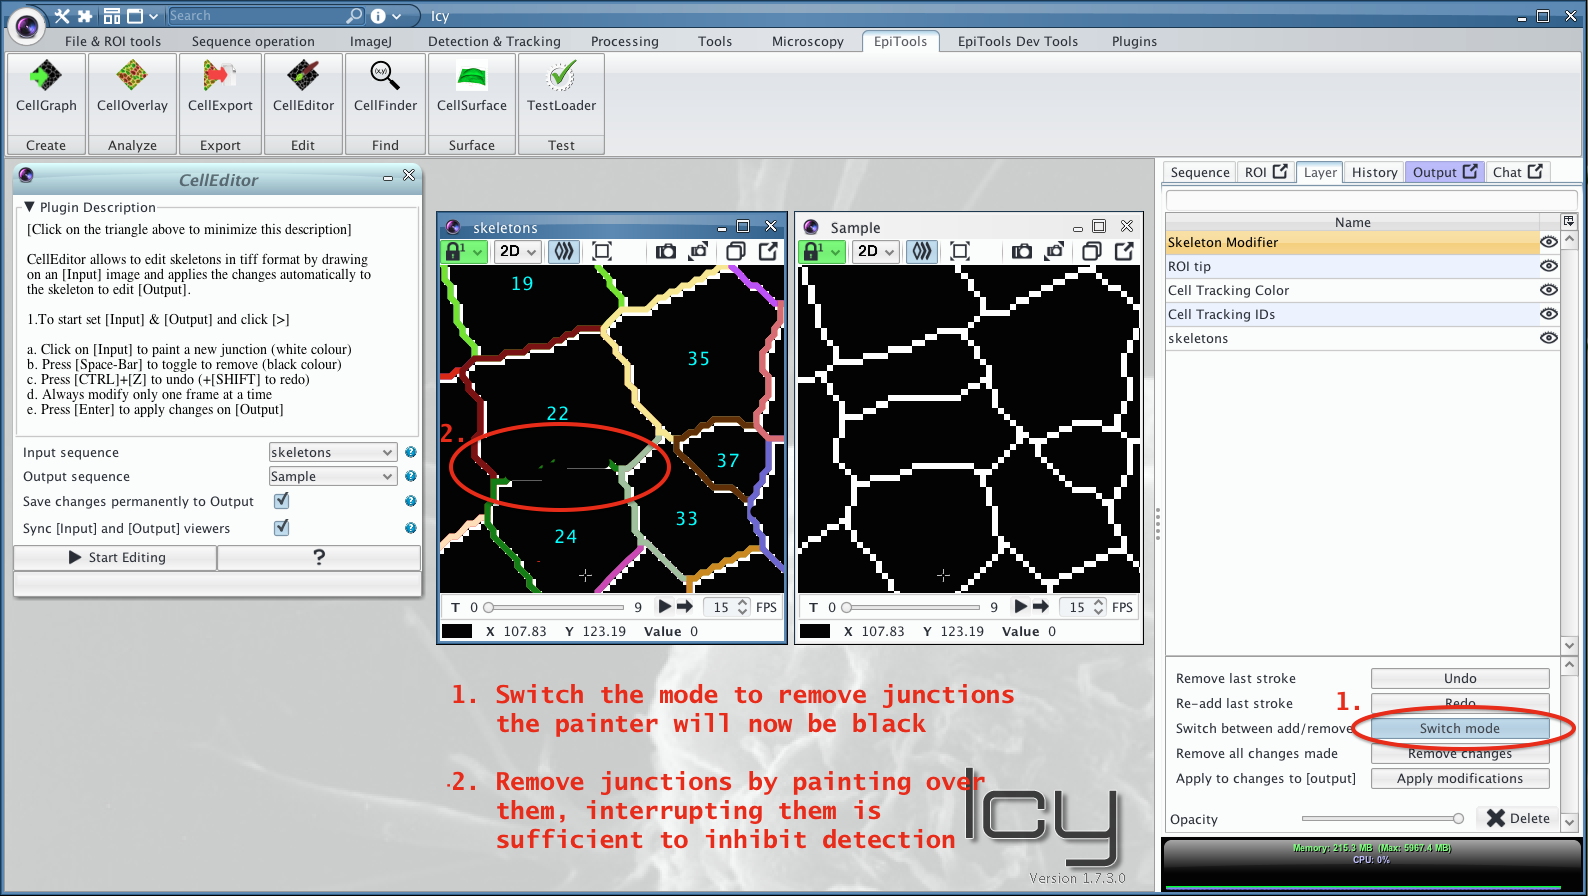Switch to the Detection & Tracking tab
The image size is (1588, 896).
click(494, 41)
